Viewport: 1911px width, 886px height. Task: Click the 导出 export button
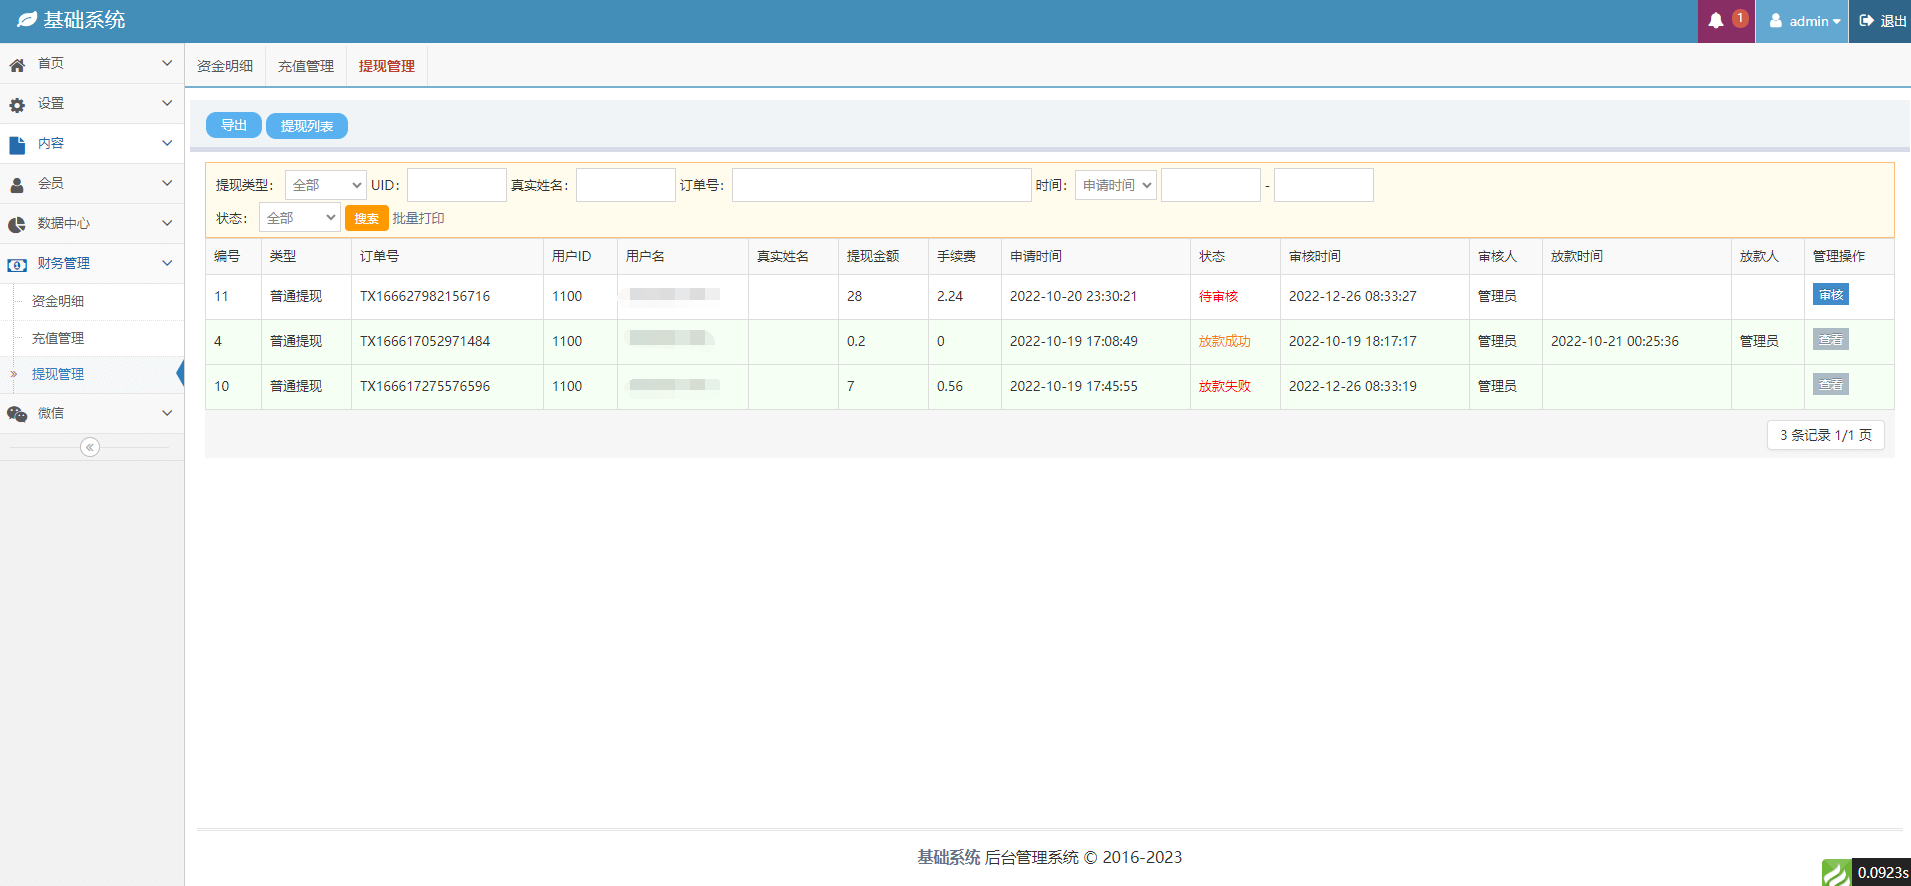pyautogui.click(x=234, y=125)
